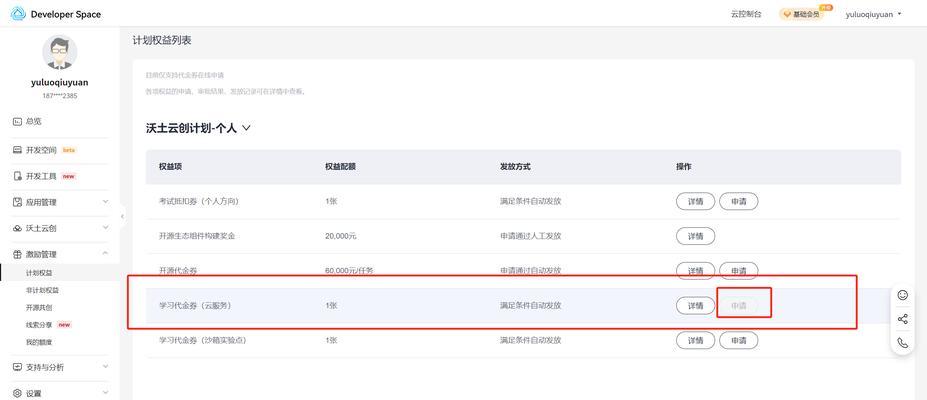Viewport: 927px width, 400px height.
Task: Click the user avatar picture
Action: point(60,52)
